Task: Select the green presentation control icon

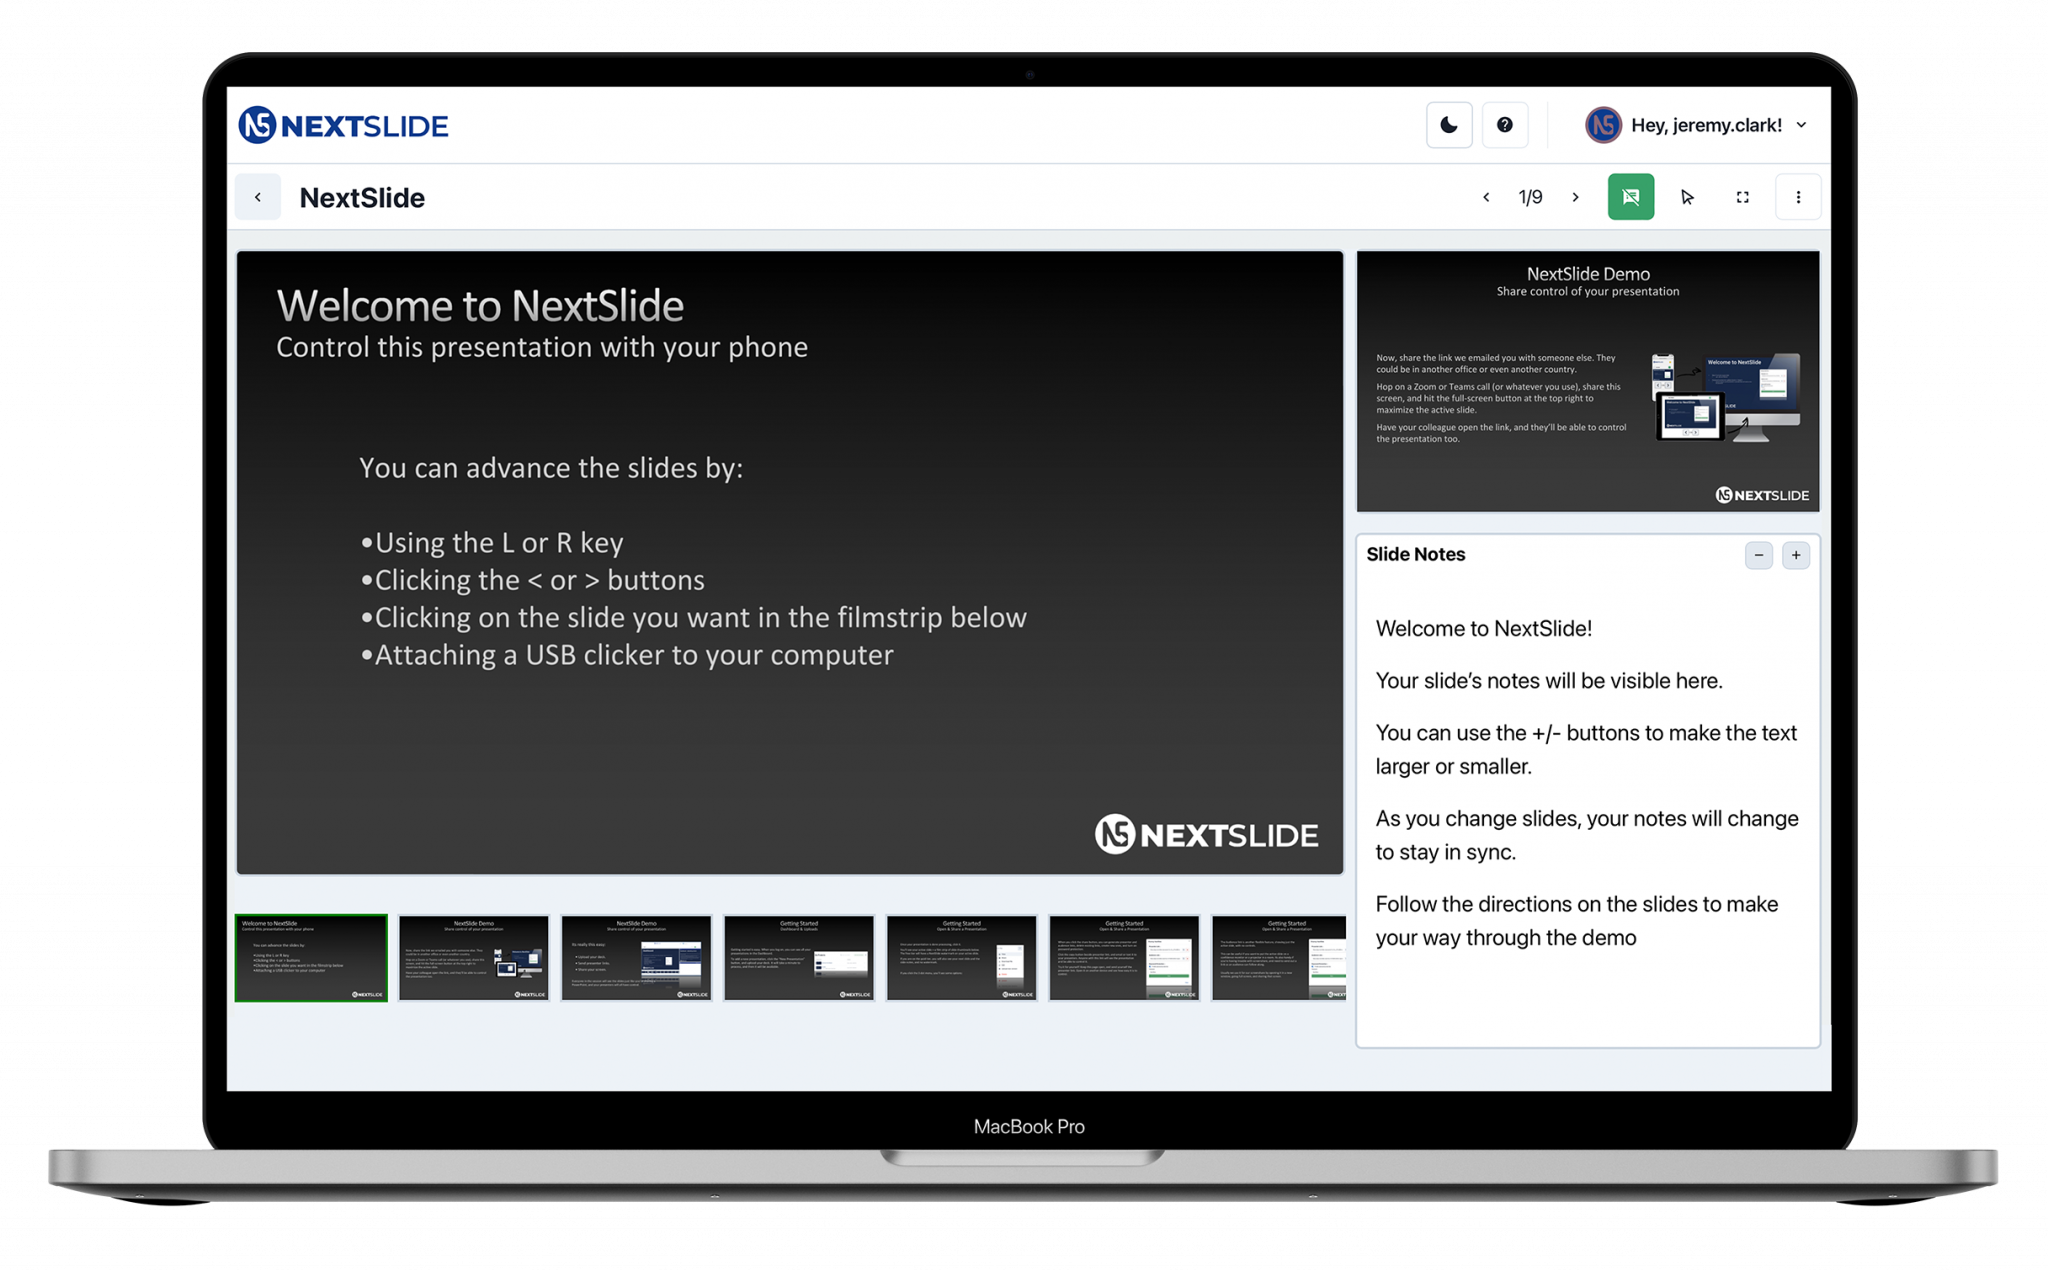Action: 1631,197
